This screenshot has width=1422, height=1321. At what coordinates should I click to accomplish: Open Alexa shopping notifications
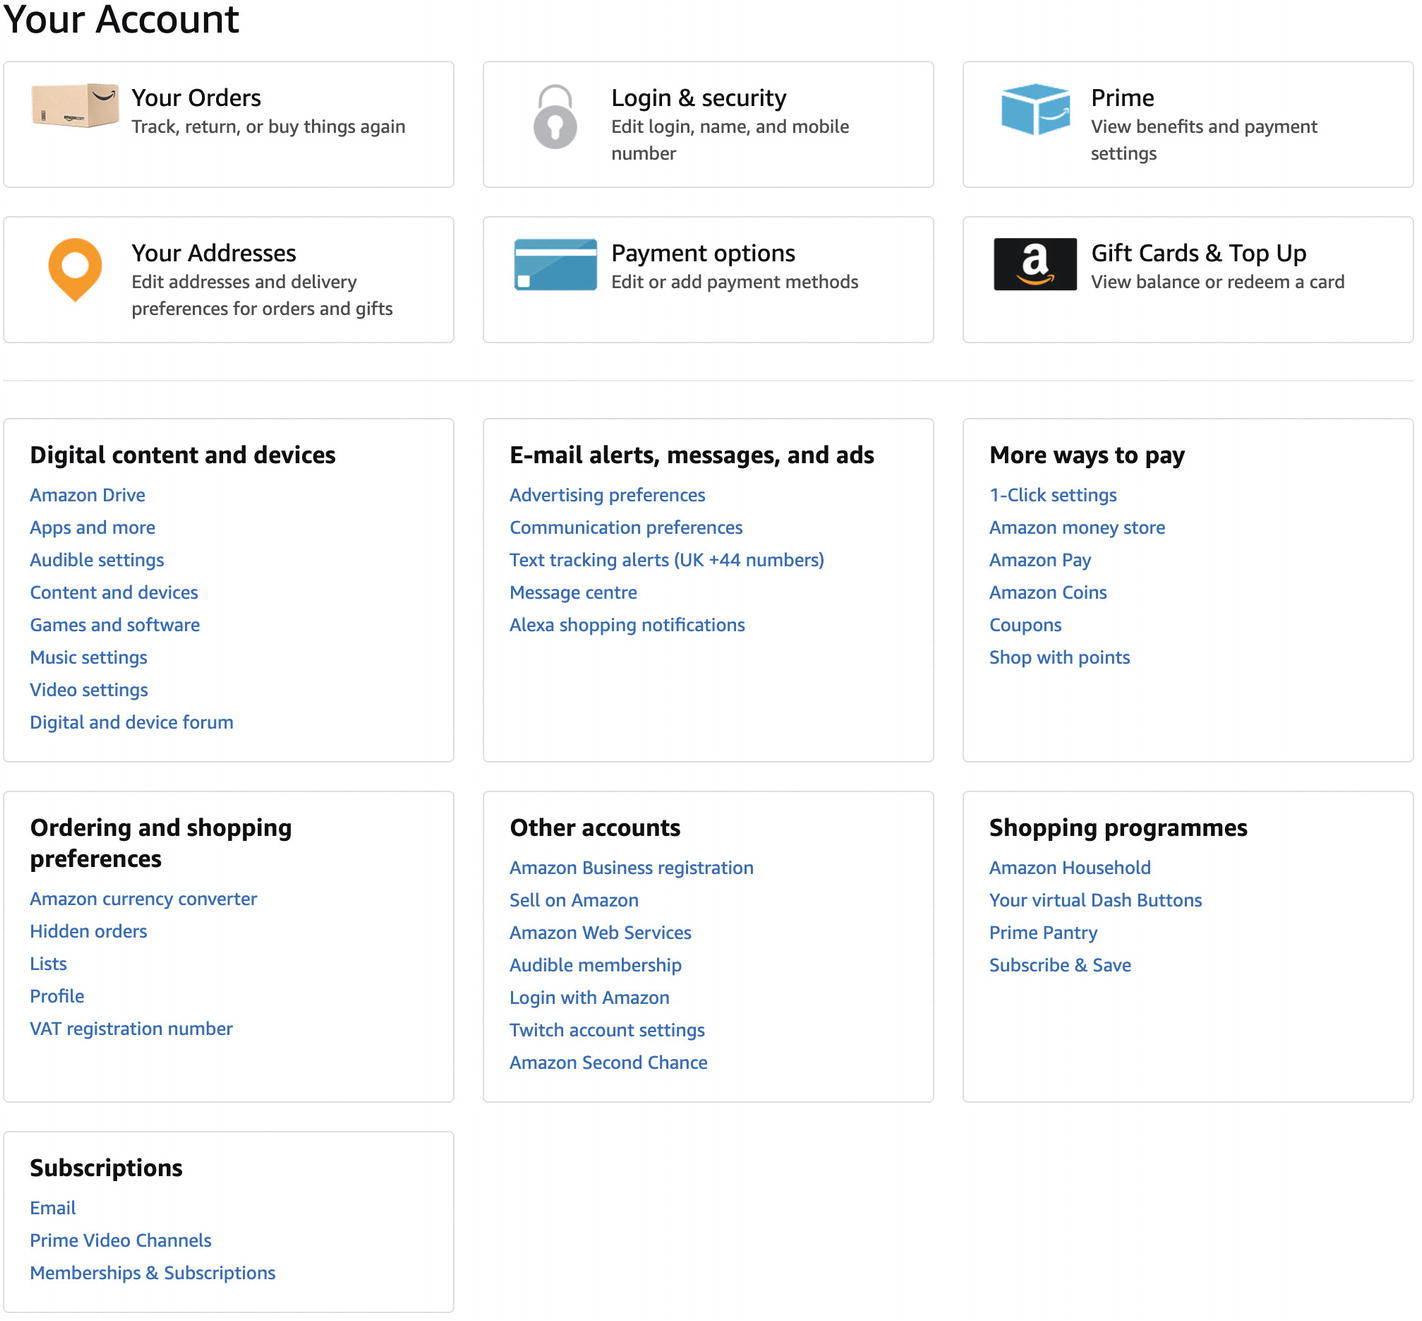click(627, 625)
